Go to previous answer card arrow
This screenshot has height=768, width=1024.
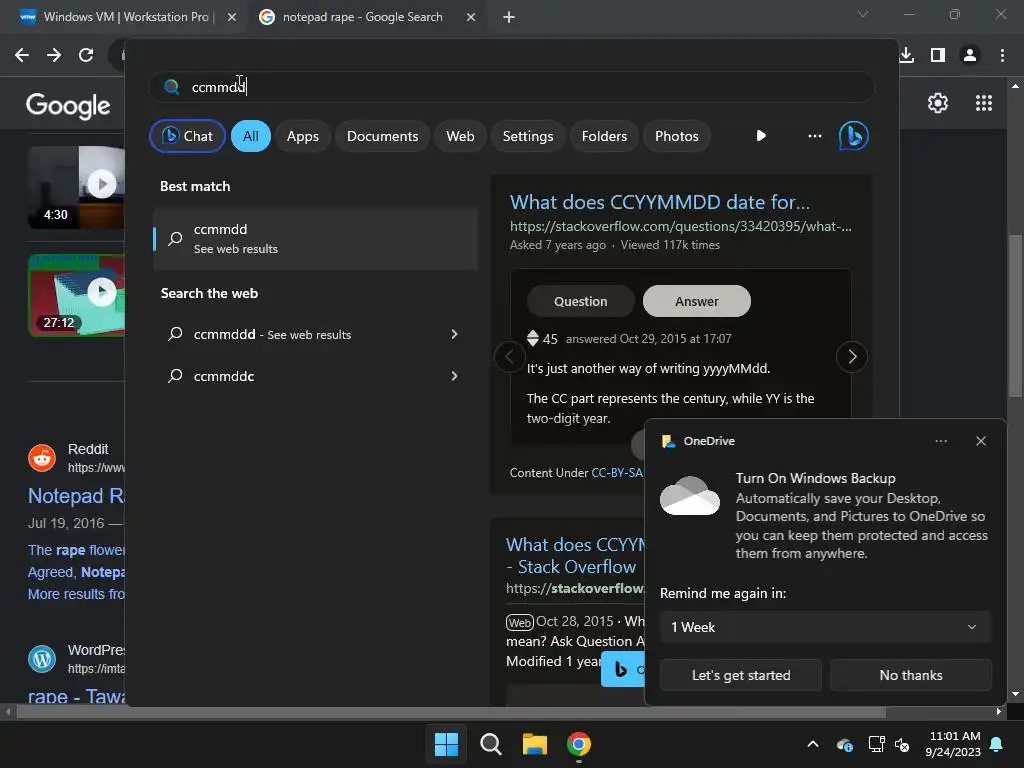tap(509, 357)
